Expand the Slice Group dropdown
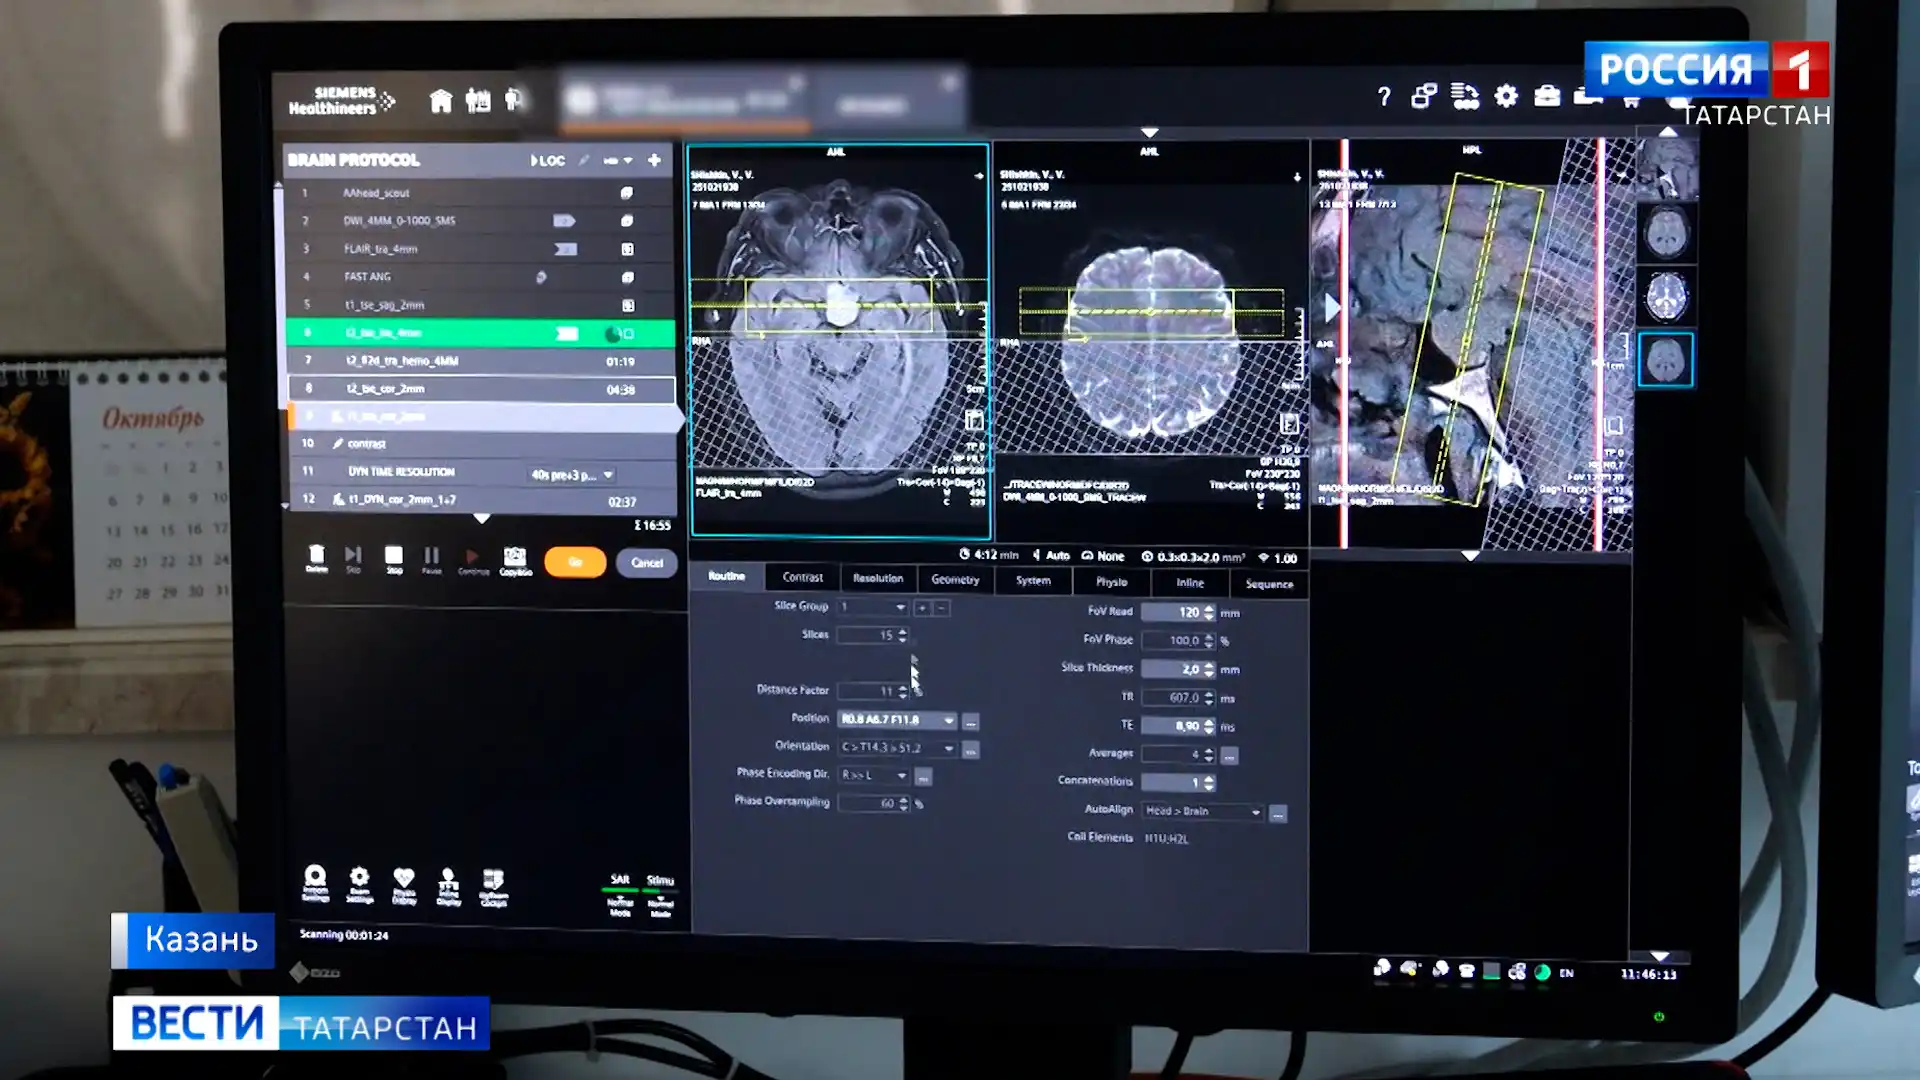Viewport: 1920px width, 1080px height. coord(900,607)
